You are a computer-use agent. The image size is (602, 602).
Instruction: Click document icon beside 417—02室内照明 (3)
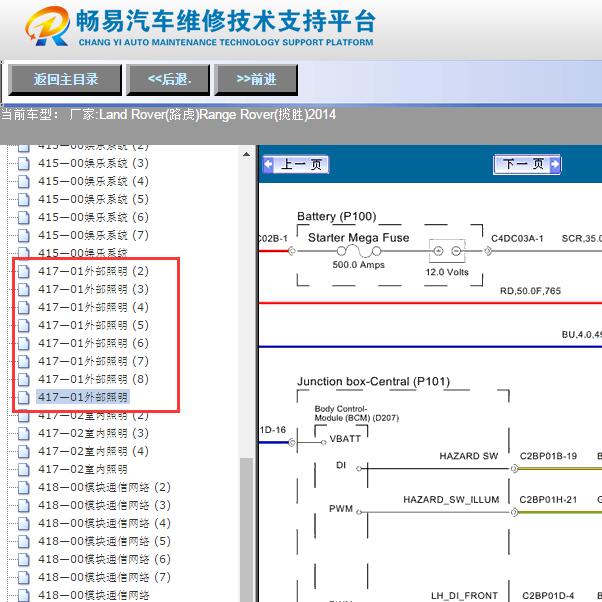(24, 434)
